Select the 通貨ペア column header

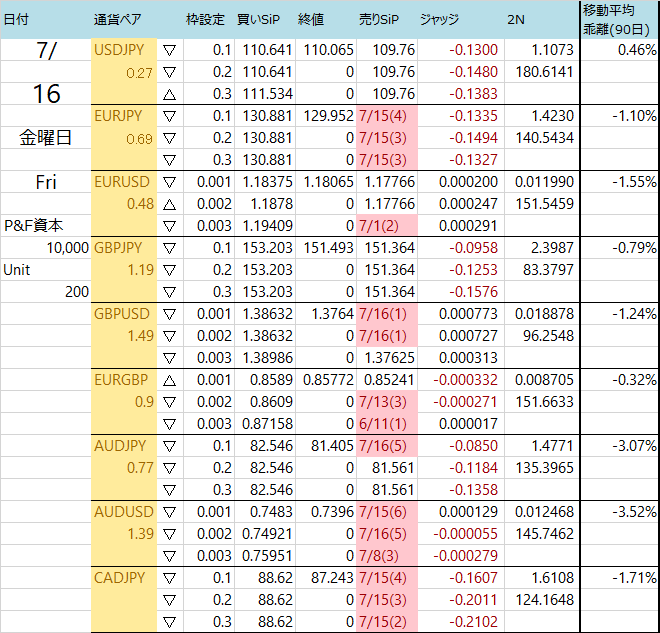click(117, 19)
